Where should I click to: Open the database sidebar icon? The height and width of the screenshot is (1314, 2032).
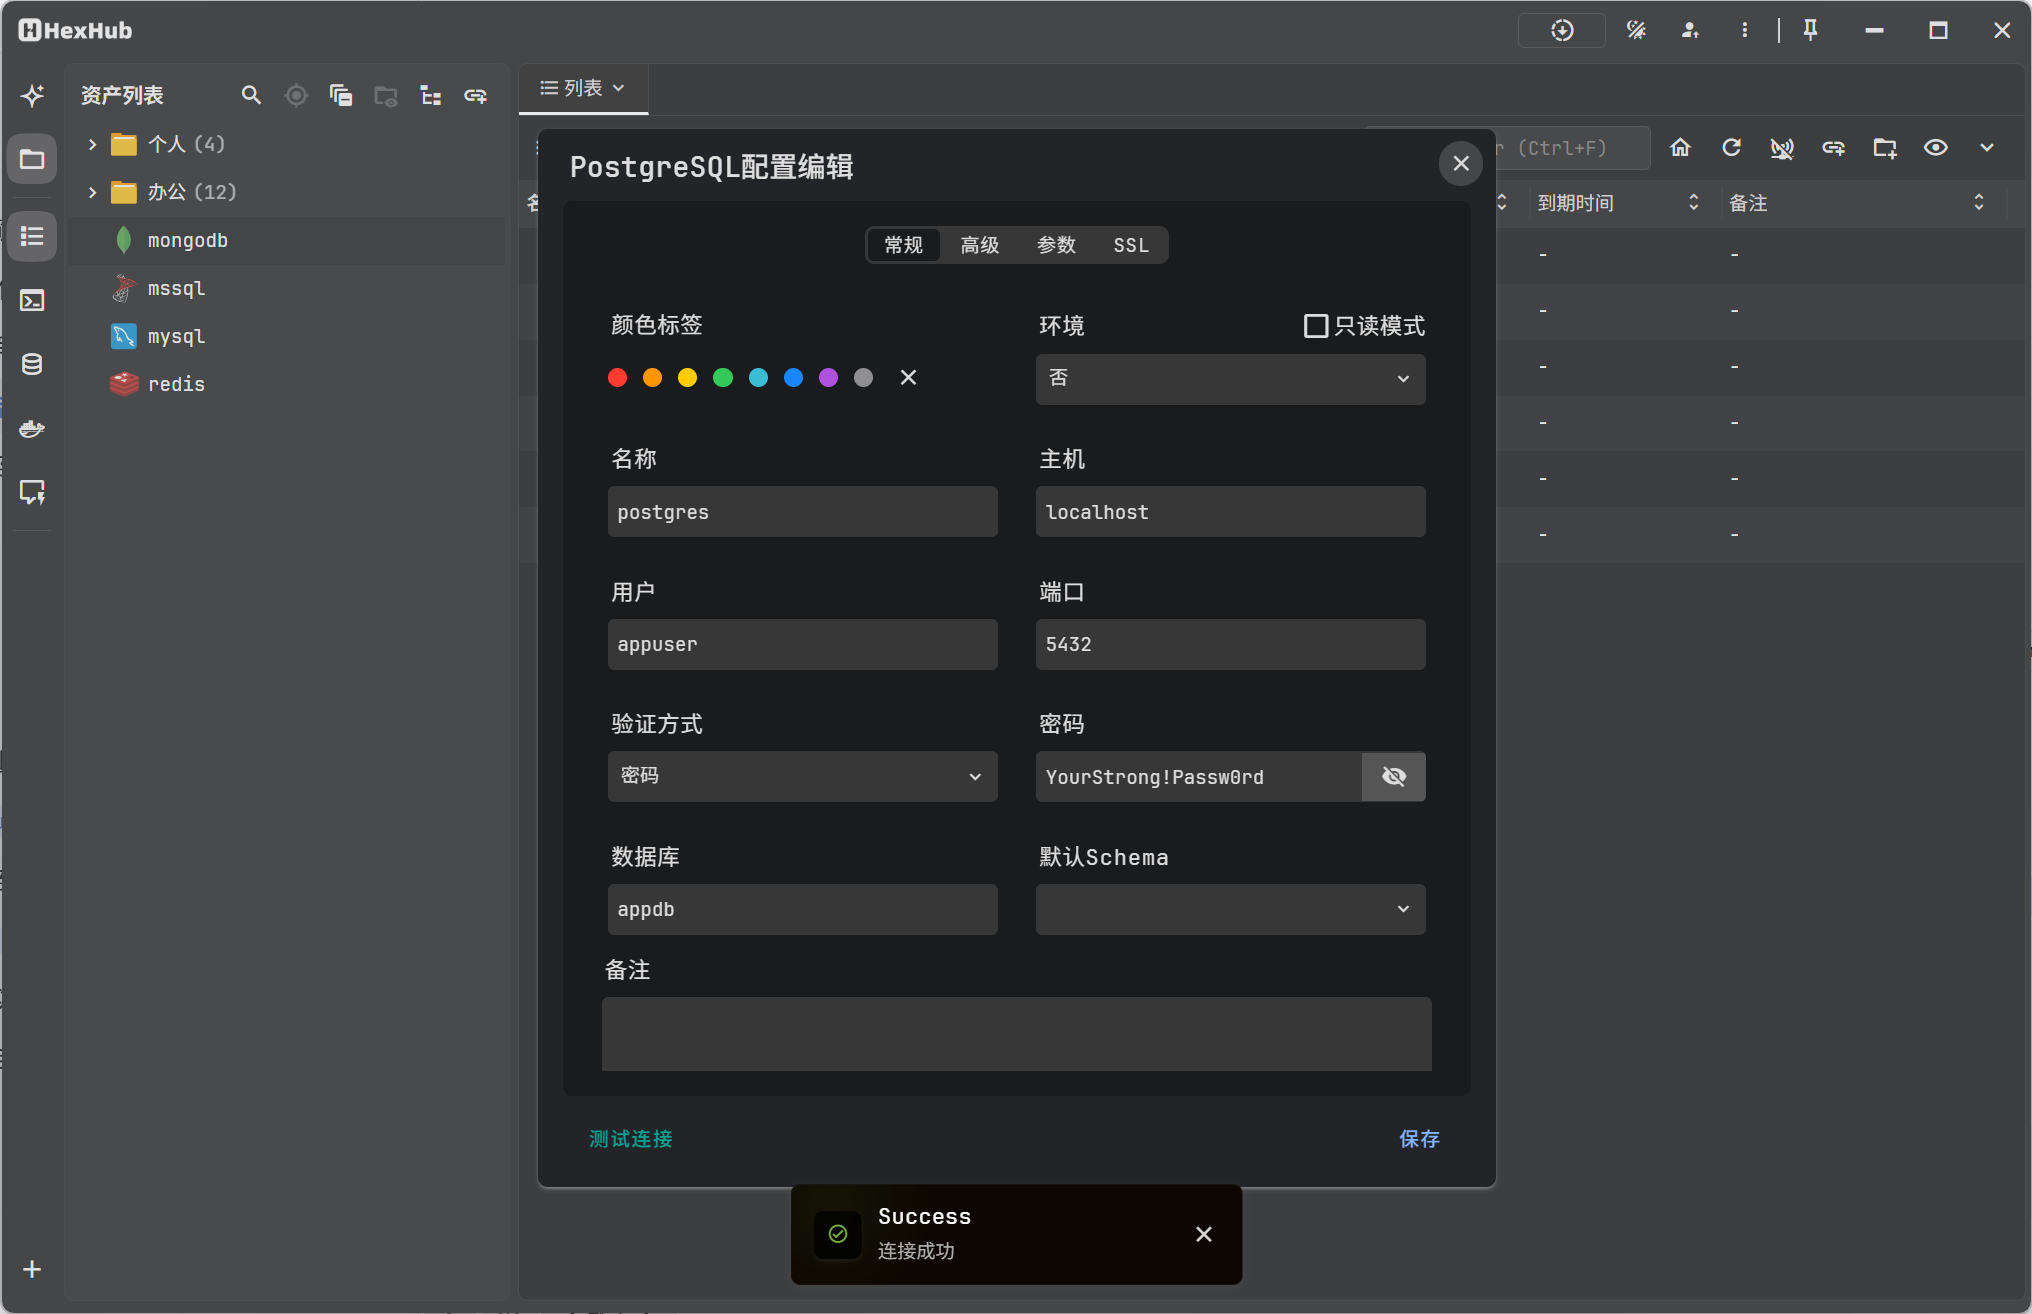tap(32, 364)
